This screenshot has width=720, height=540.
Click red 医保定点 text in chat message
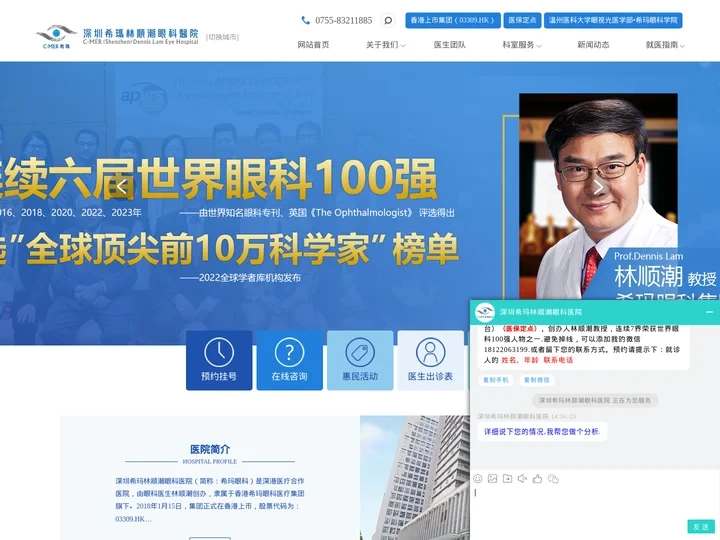tap(519, 329)
